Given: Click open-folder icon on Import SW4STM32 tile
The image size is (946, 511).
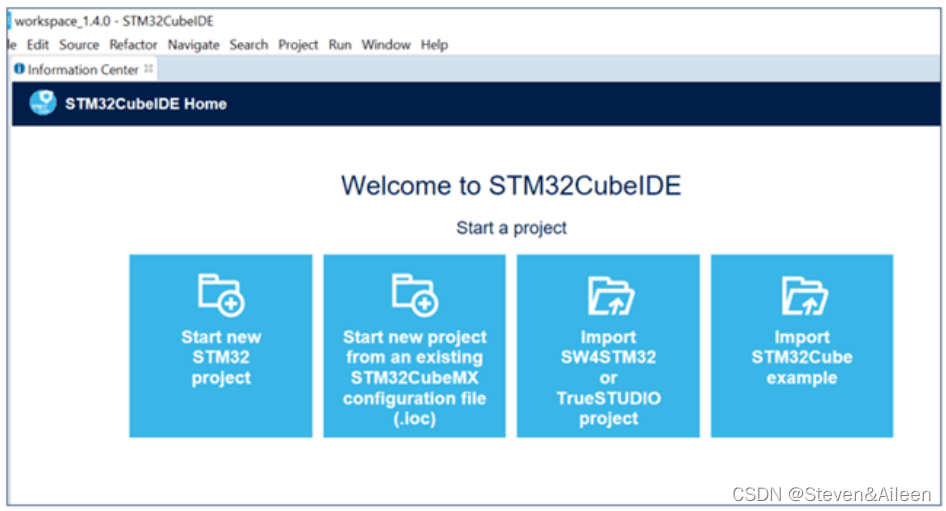Looking at the screenshot, I should pyautogui.click(x=611, y=296).
